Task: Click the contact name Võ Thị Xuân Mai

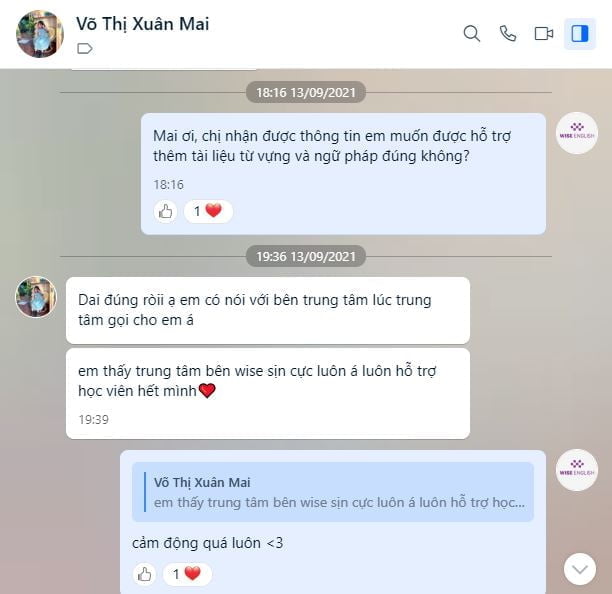Action: pos(142,24)
